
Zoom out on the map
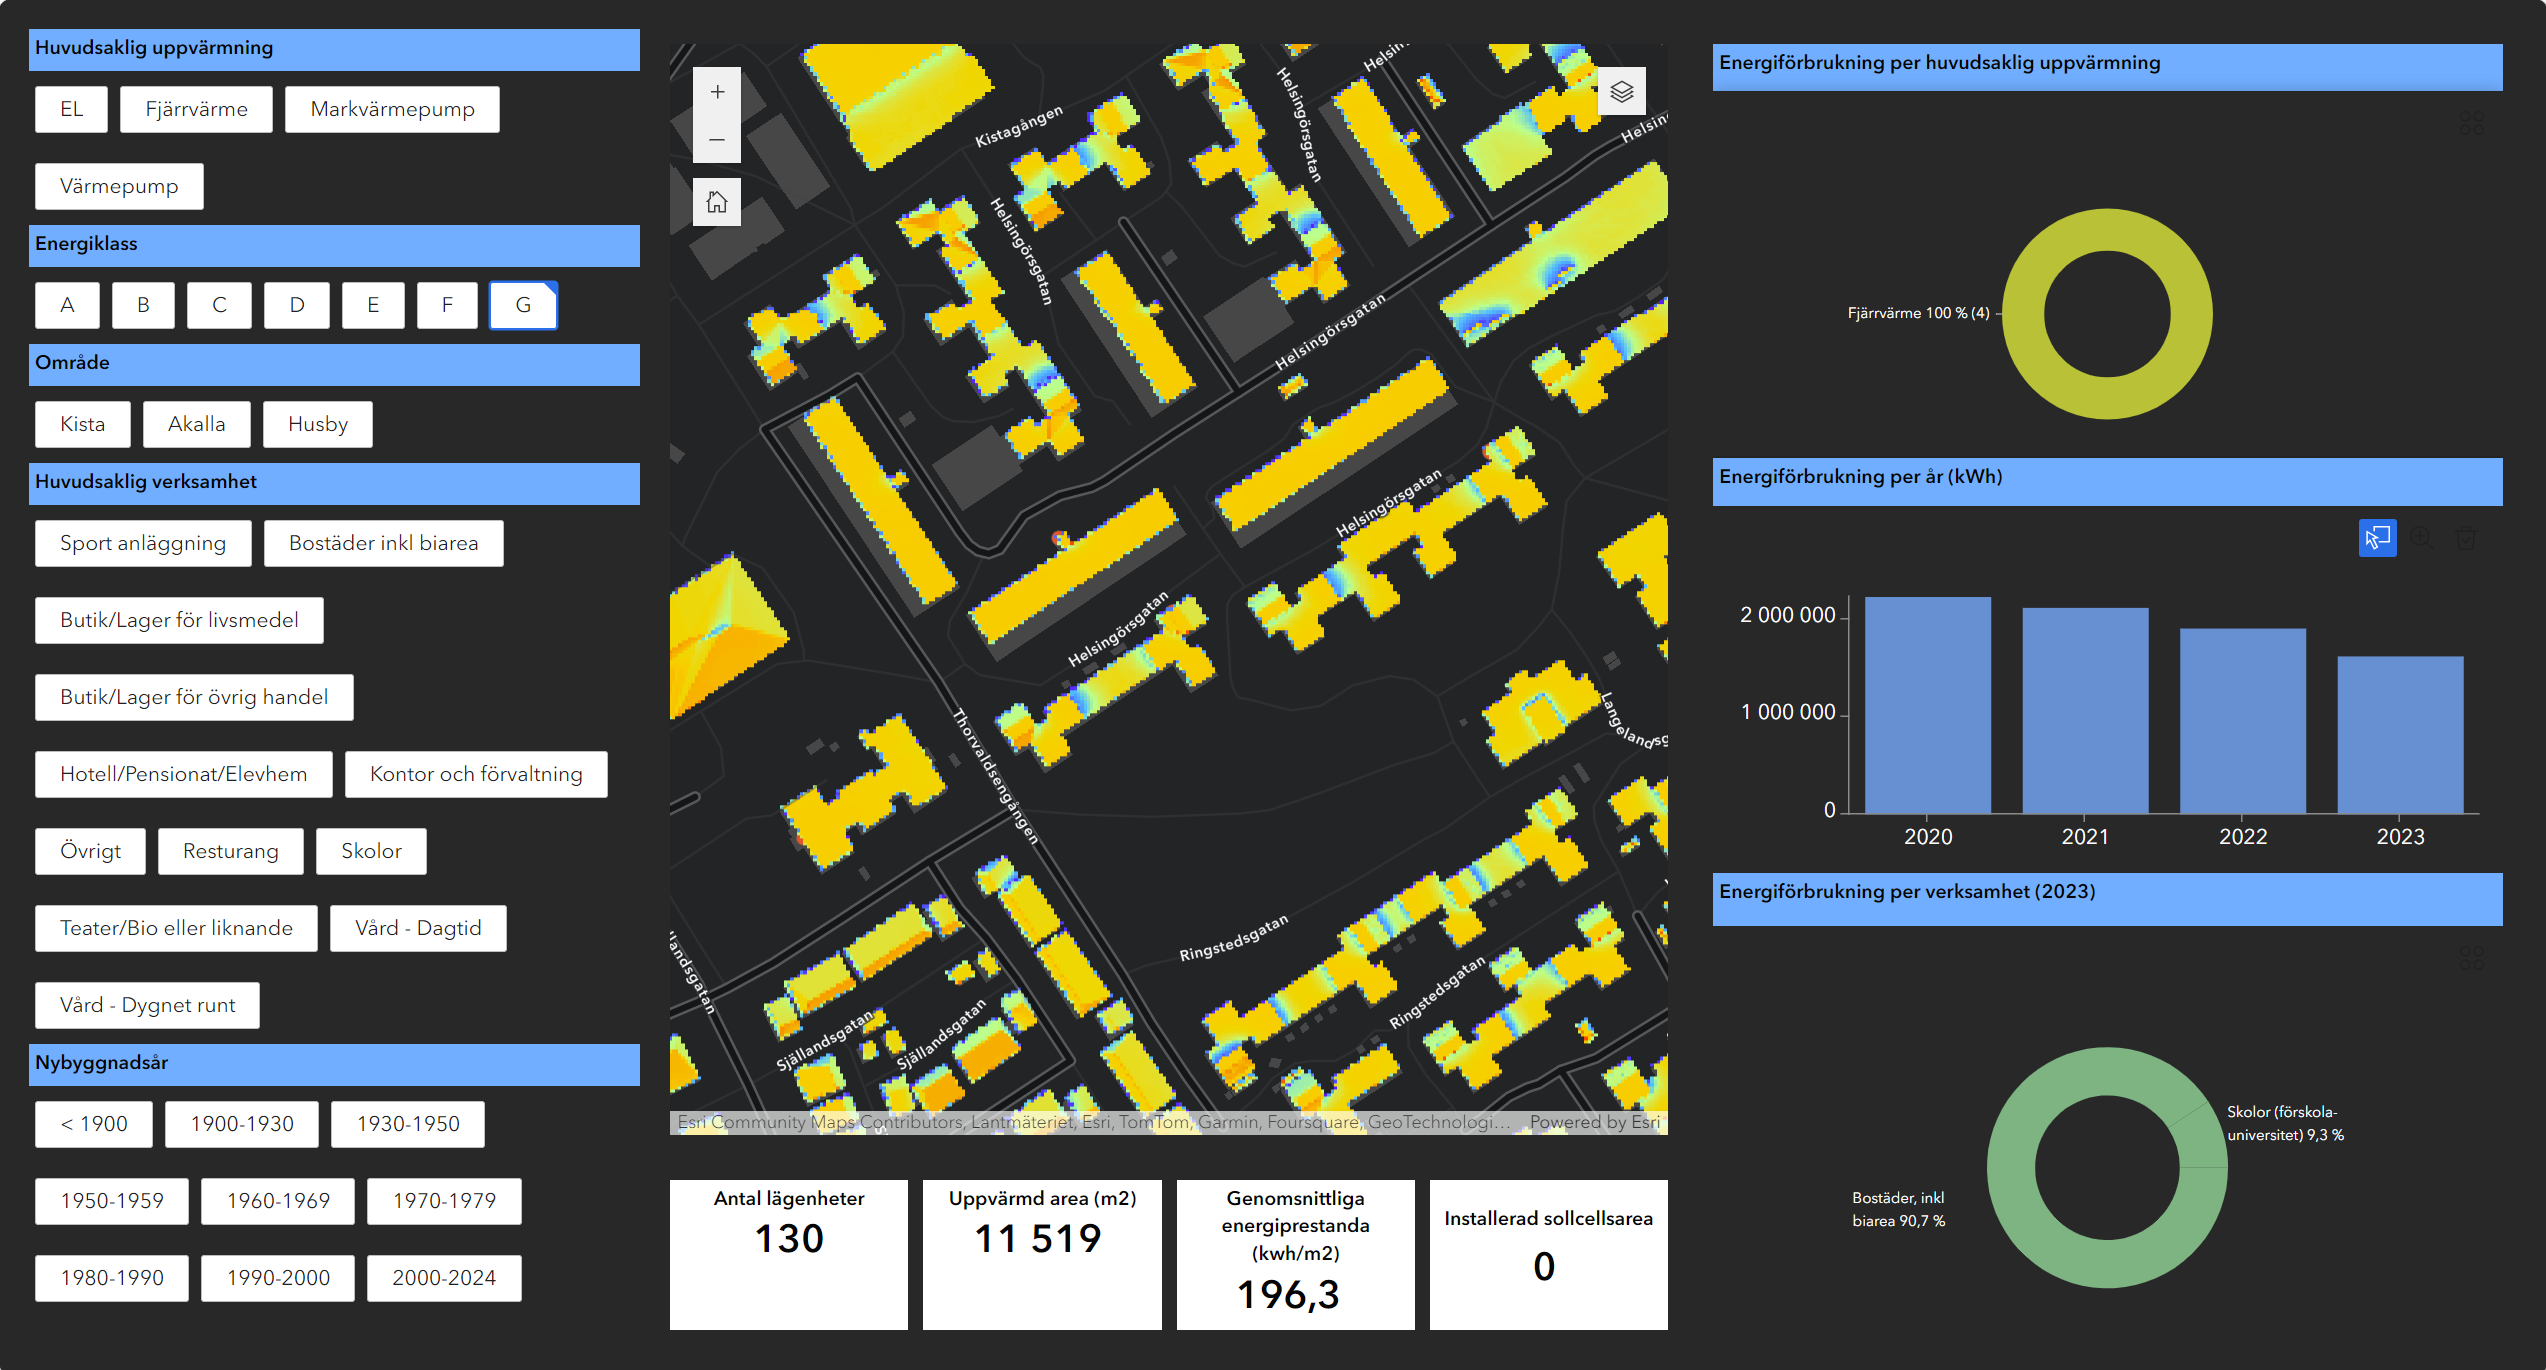coord(717,140)
